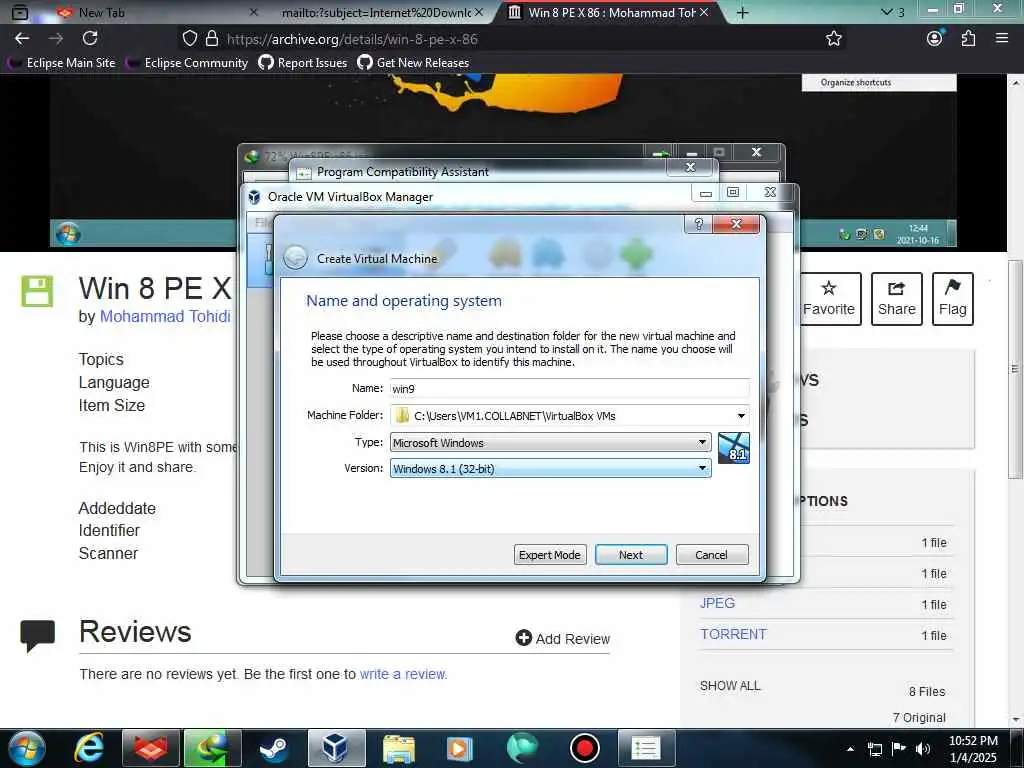Viewport: 1024px width, 768px height.
Task: Open the Mohammad Tohidi author link
Action: point(165,316)
